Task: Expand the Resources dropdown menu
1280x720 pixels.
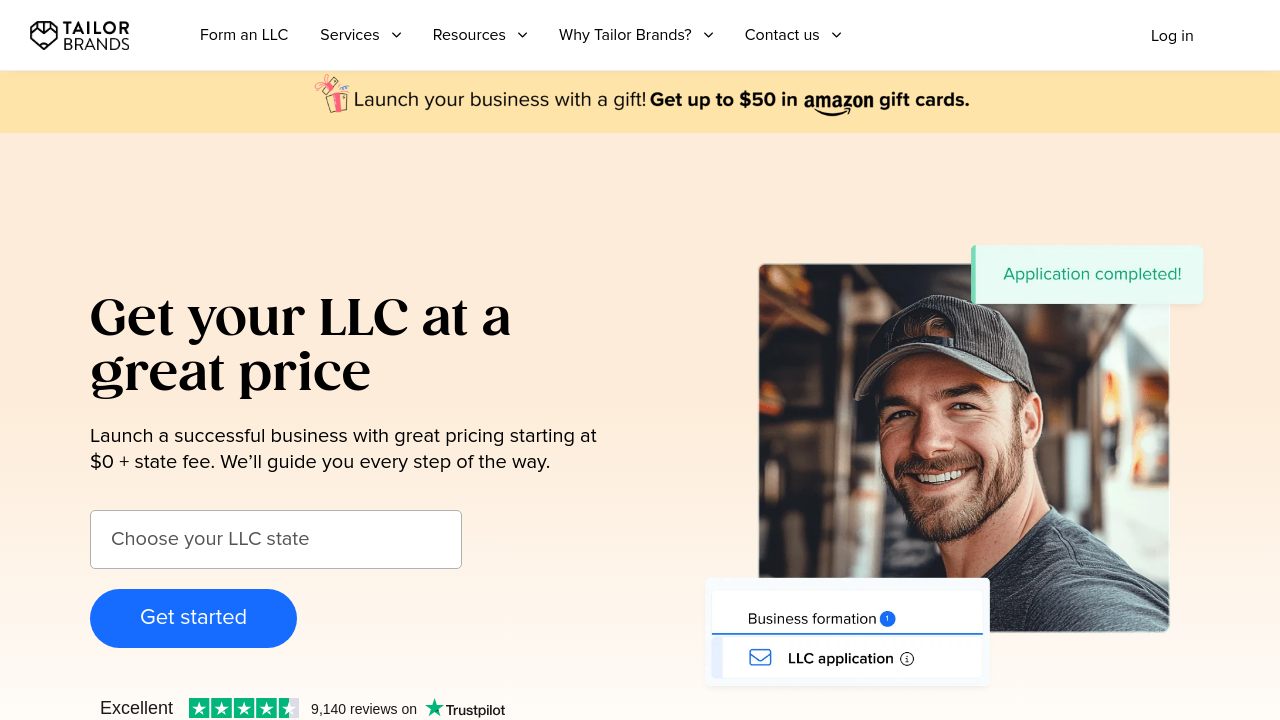Action: (x=480, y=35)
